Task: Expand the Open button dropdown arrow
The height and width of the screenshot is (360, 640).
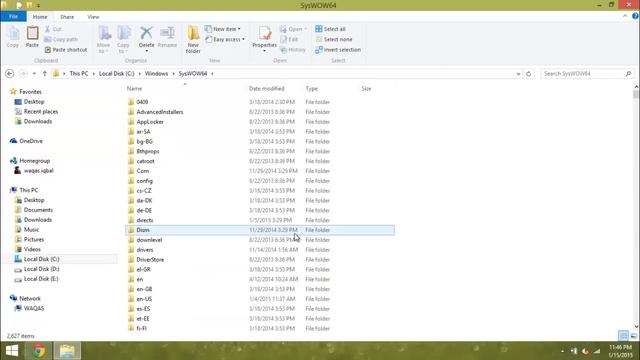Action: (305, 29)
